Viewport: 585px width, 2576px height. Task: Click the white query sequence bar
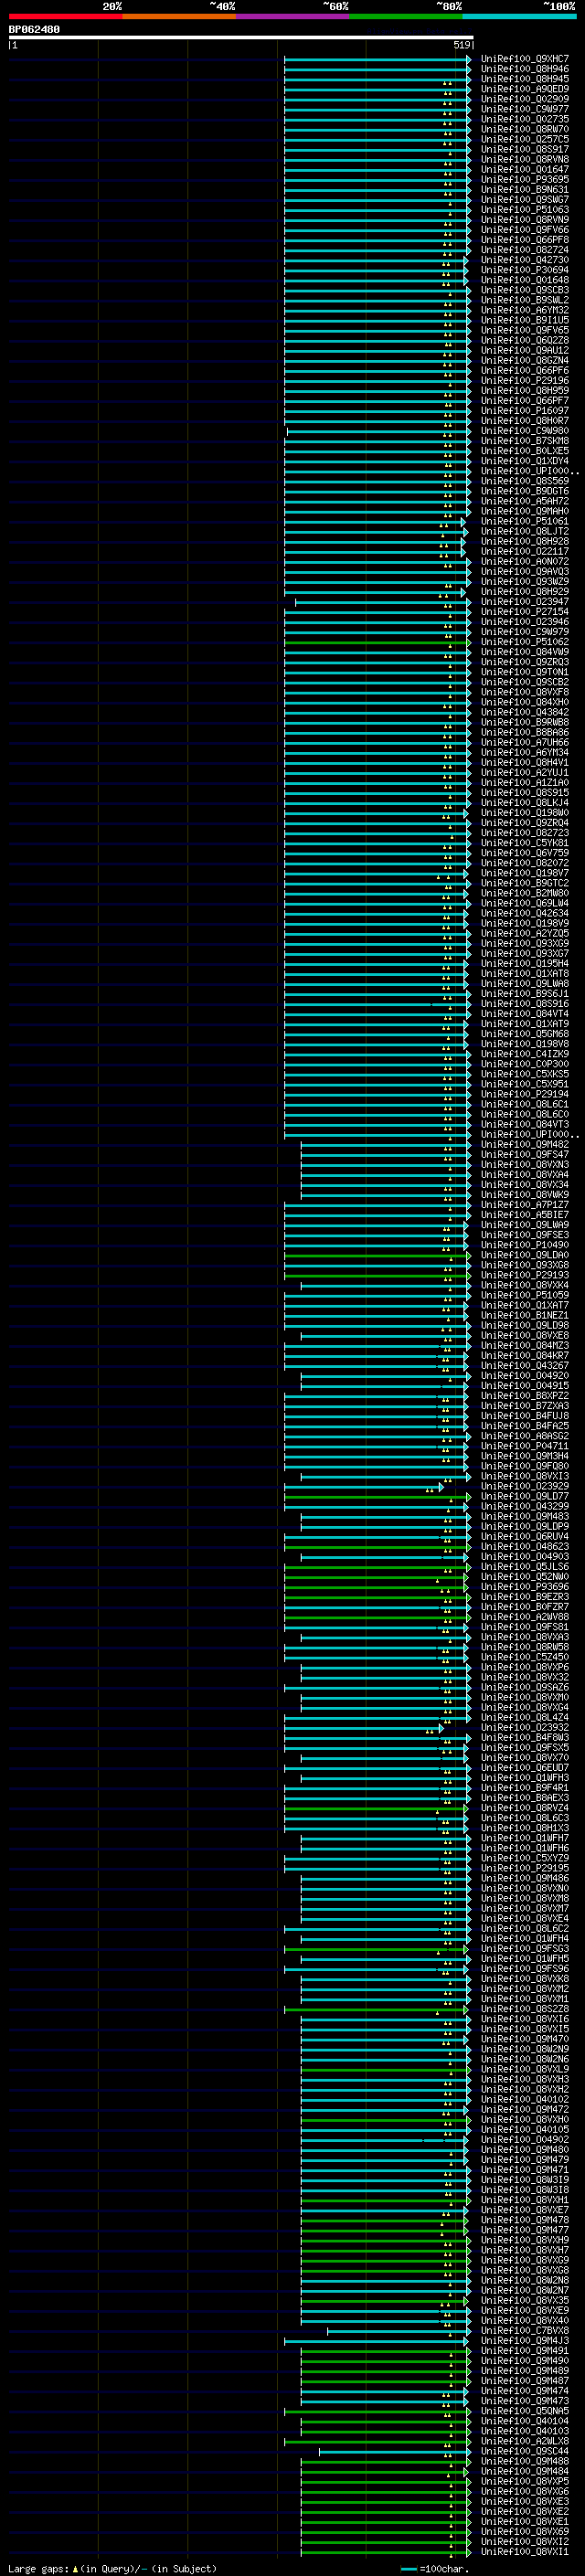tap(241, 38)
